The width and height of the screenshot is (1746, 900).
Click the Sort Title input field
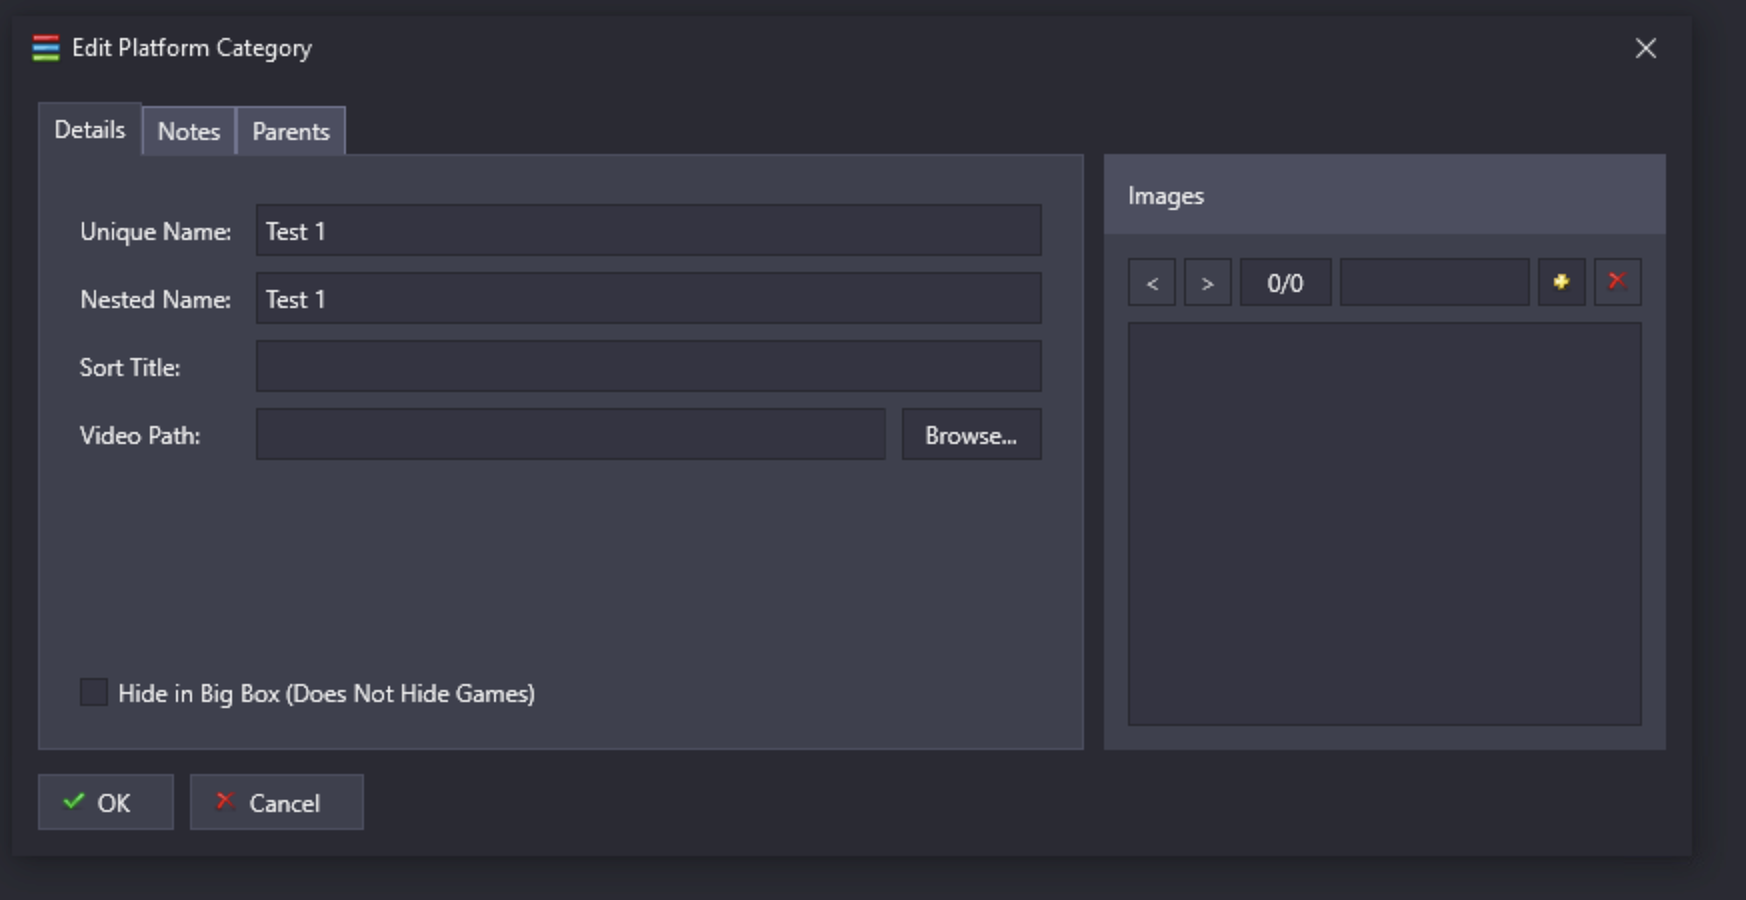pos(649,366)
